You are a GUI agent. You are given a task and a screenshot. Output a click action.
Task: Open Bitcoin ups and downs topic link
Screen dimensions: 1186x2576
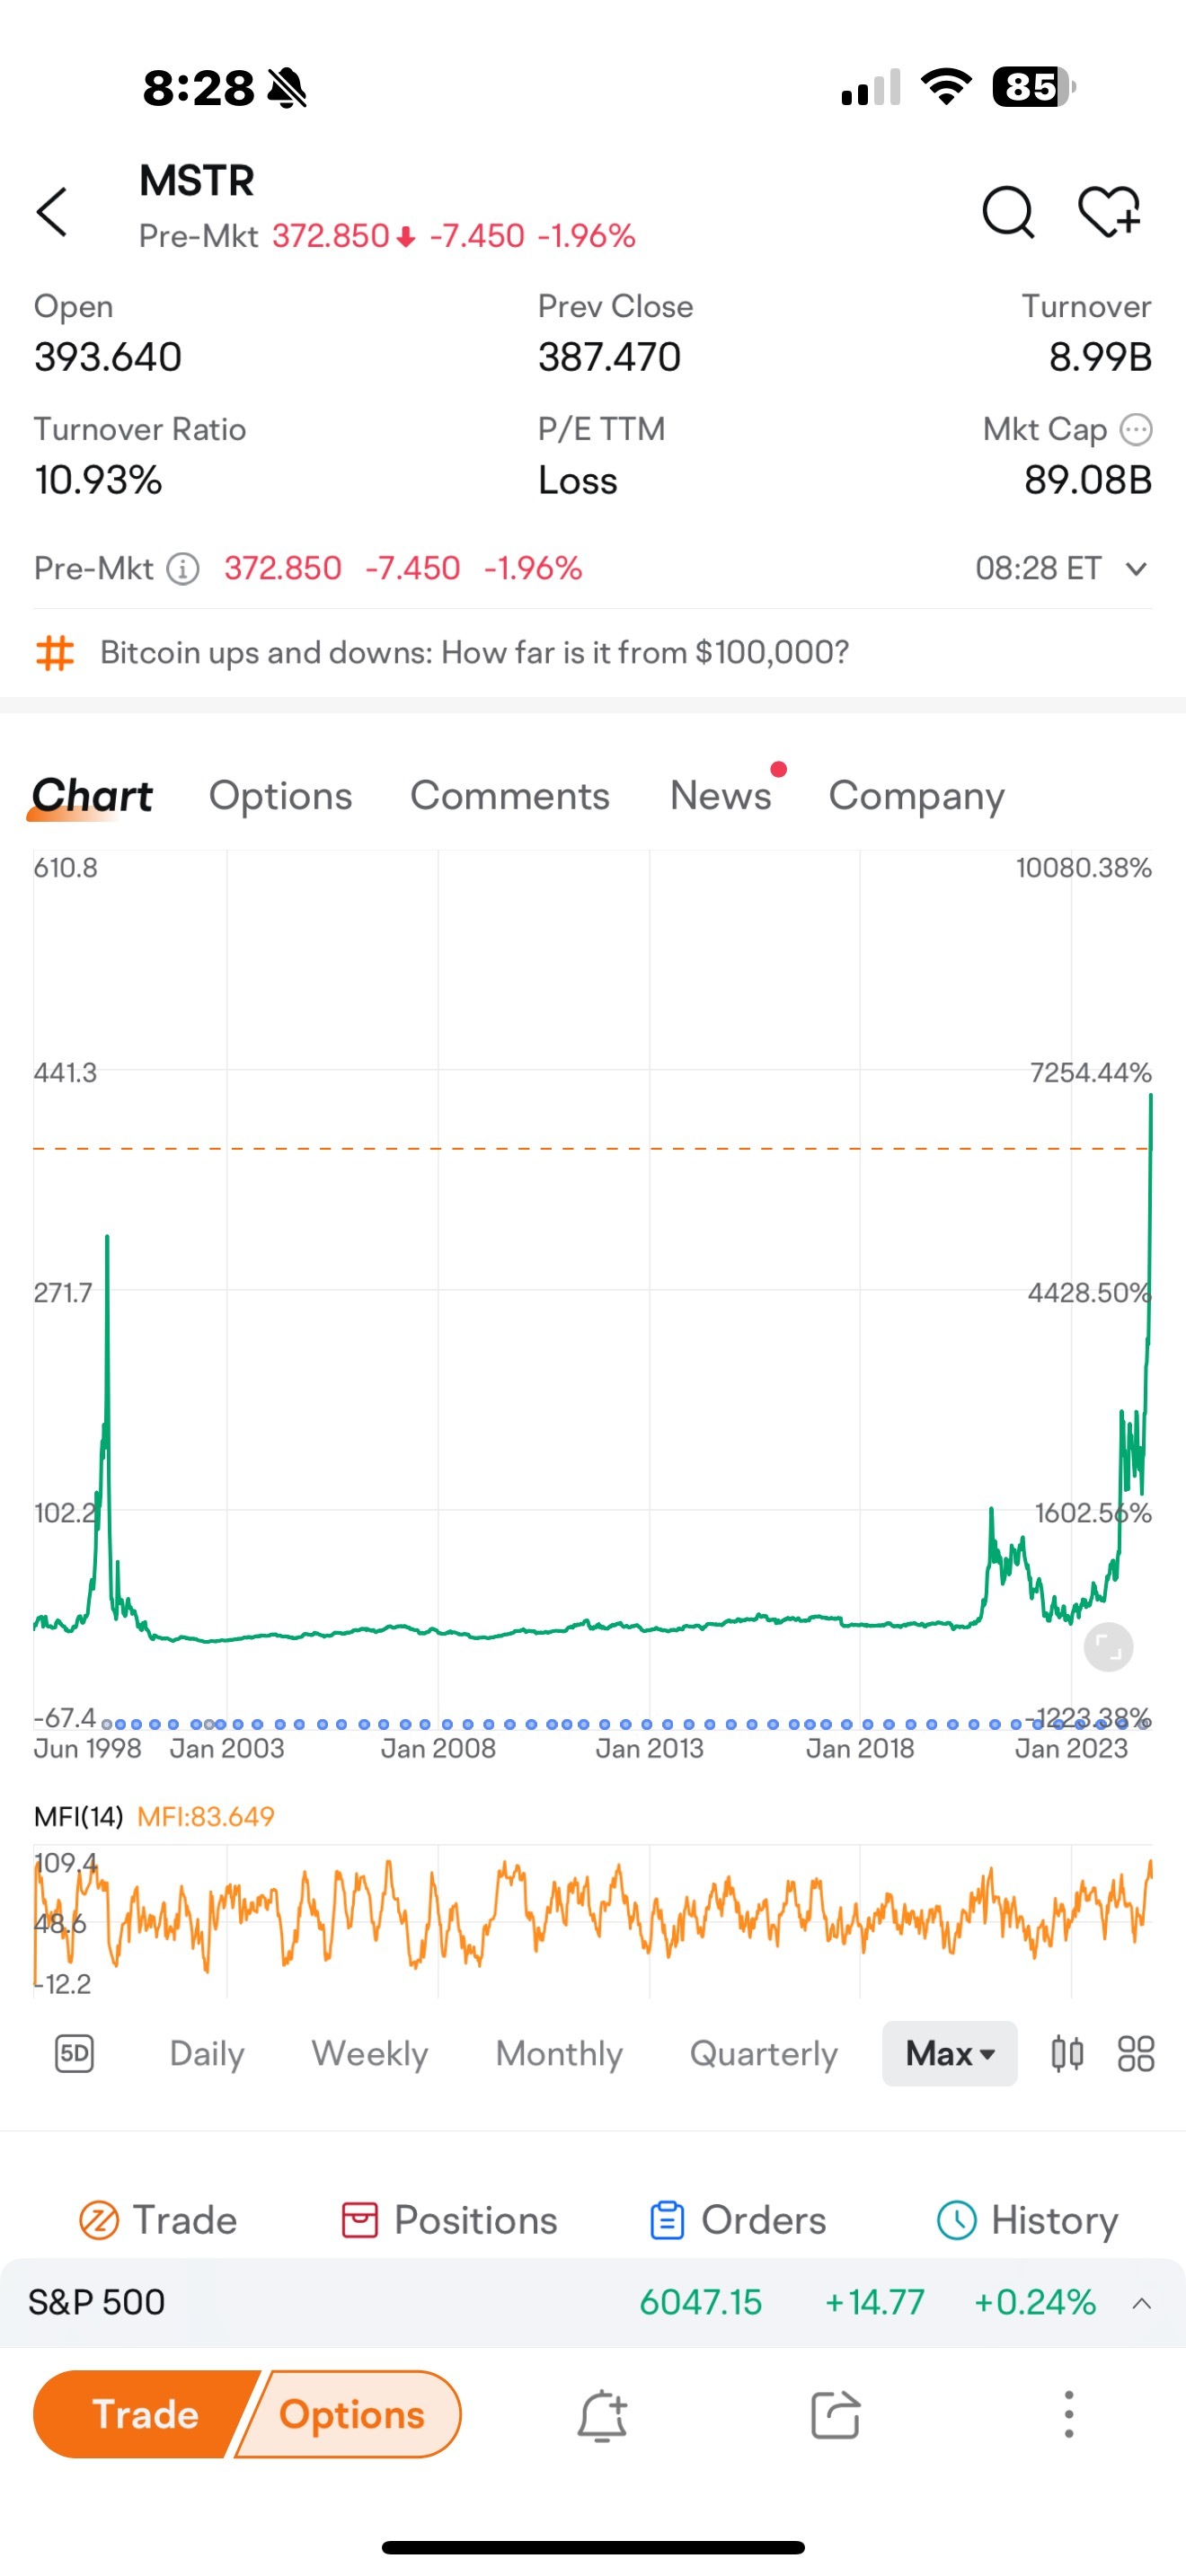[x=474, y=653]
